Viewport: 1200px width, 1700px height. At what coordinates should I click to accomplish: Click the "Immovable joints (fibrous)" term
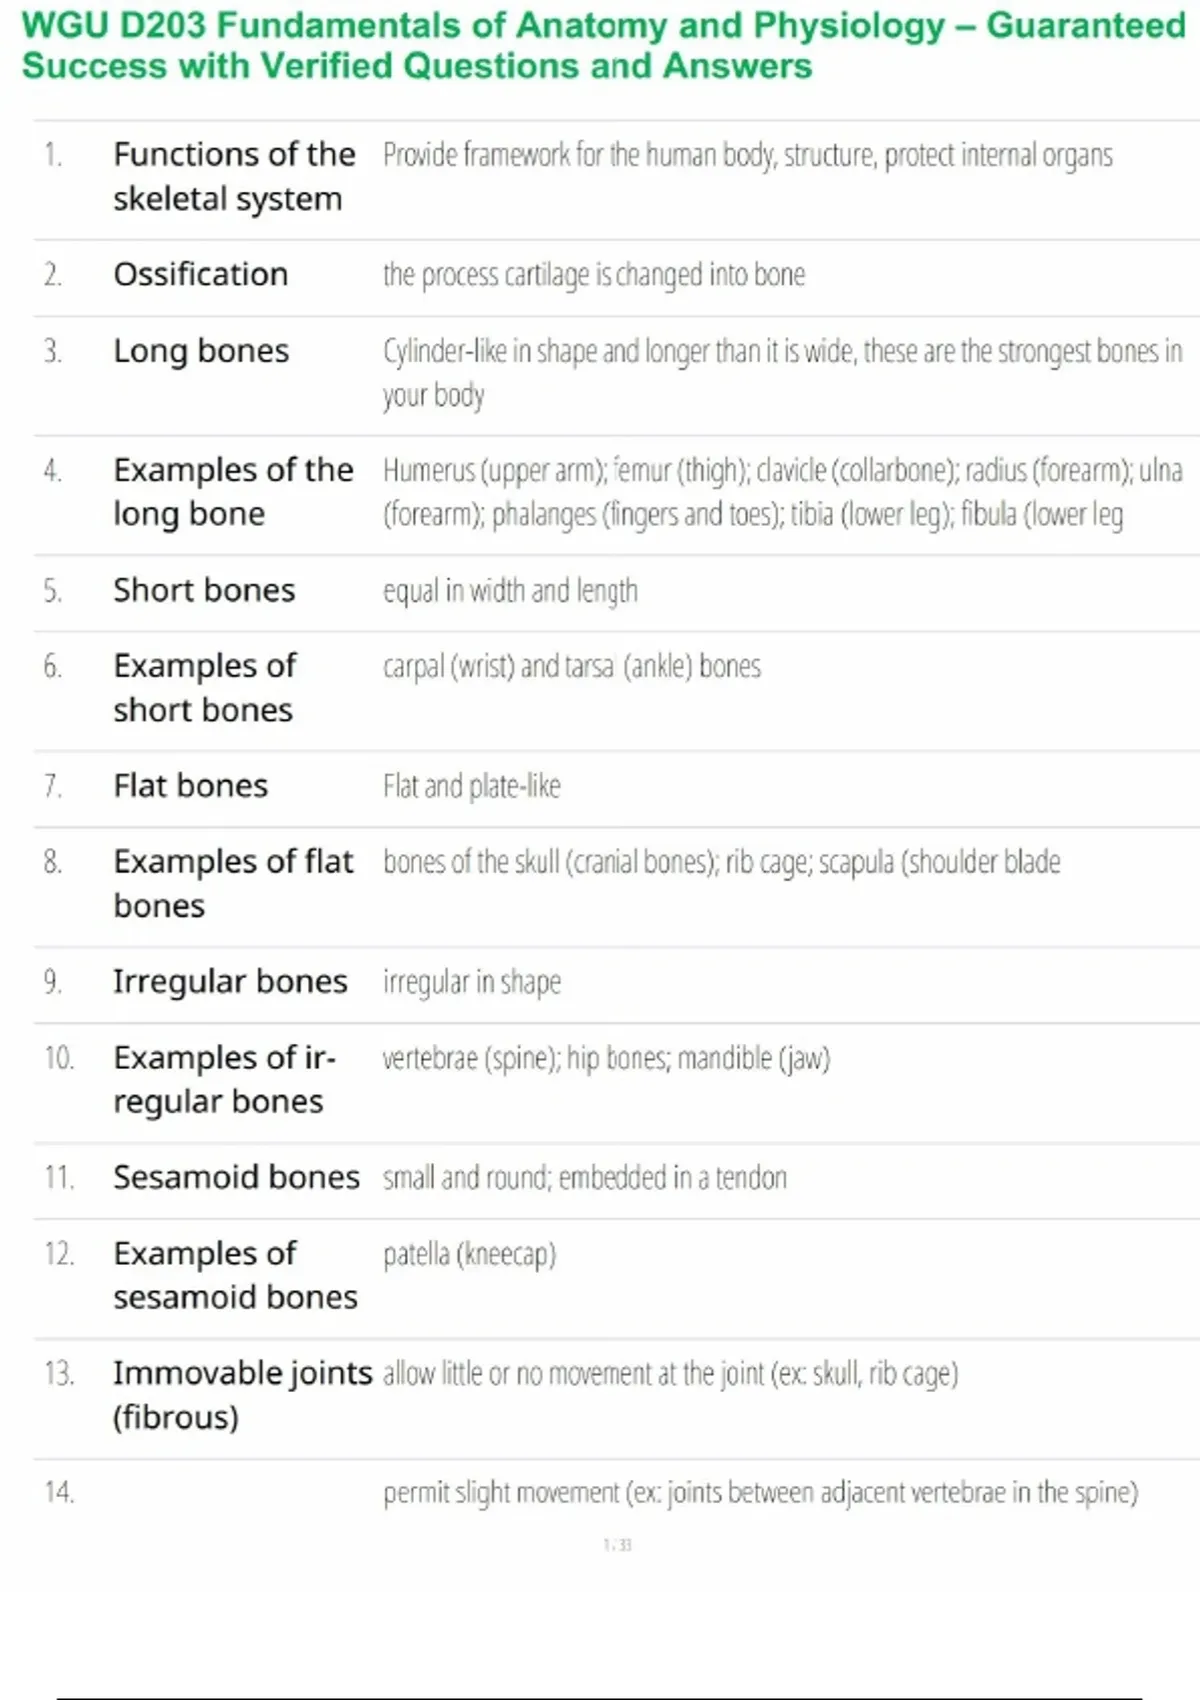[242, 1395]
